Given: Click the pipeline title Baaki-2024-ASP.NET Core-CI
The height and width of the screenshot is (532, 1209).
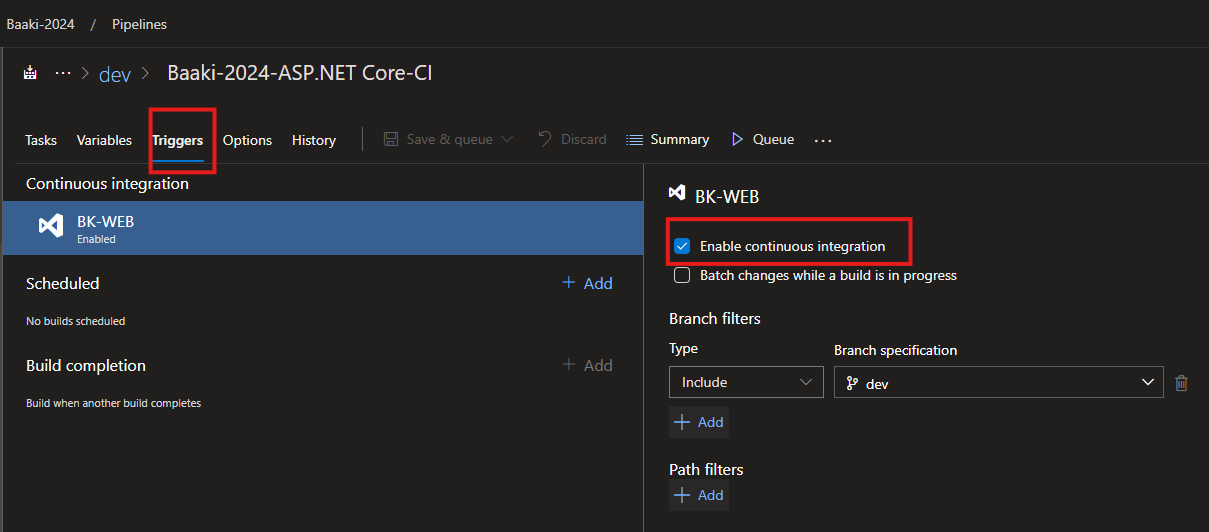Looking at the screenshot, I should click(x=300, y=73).
